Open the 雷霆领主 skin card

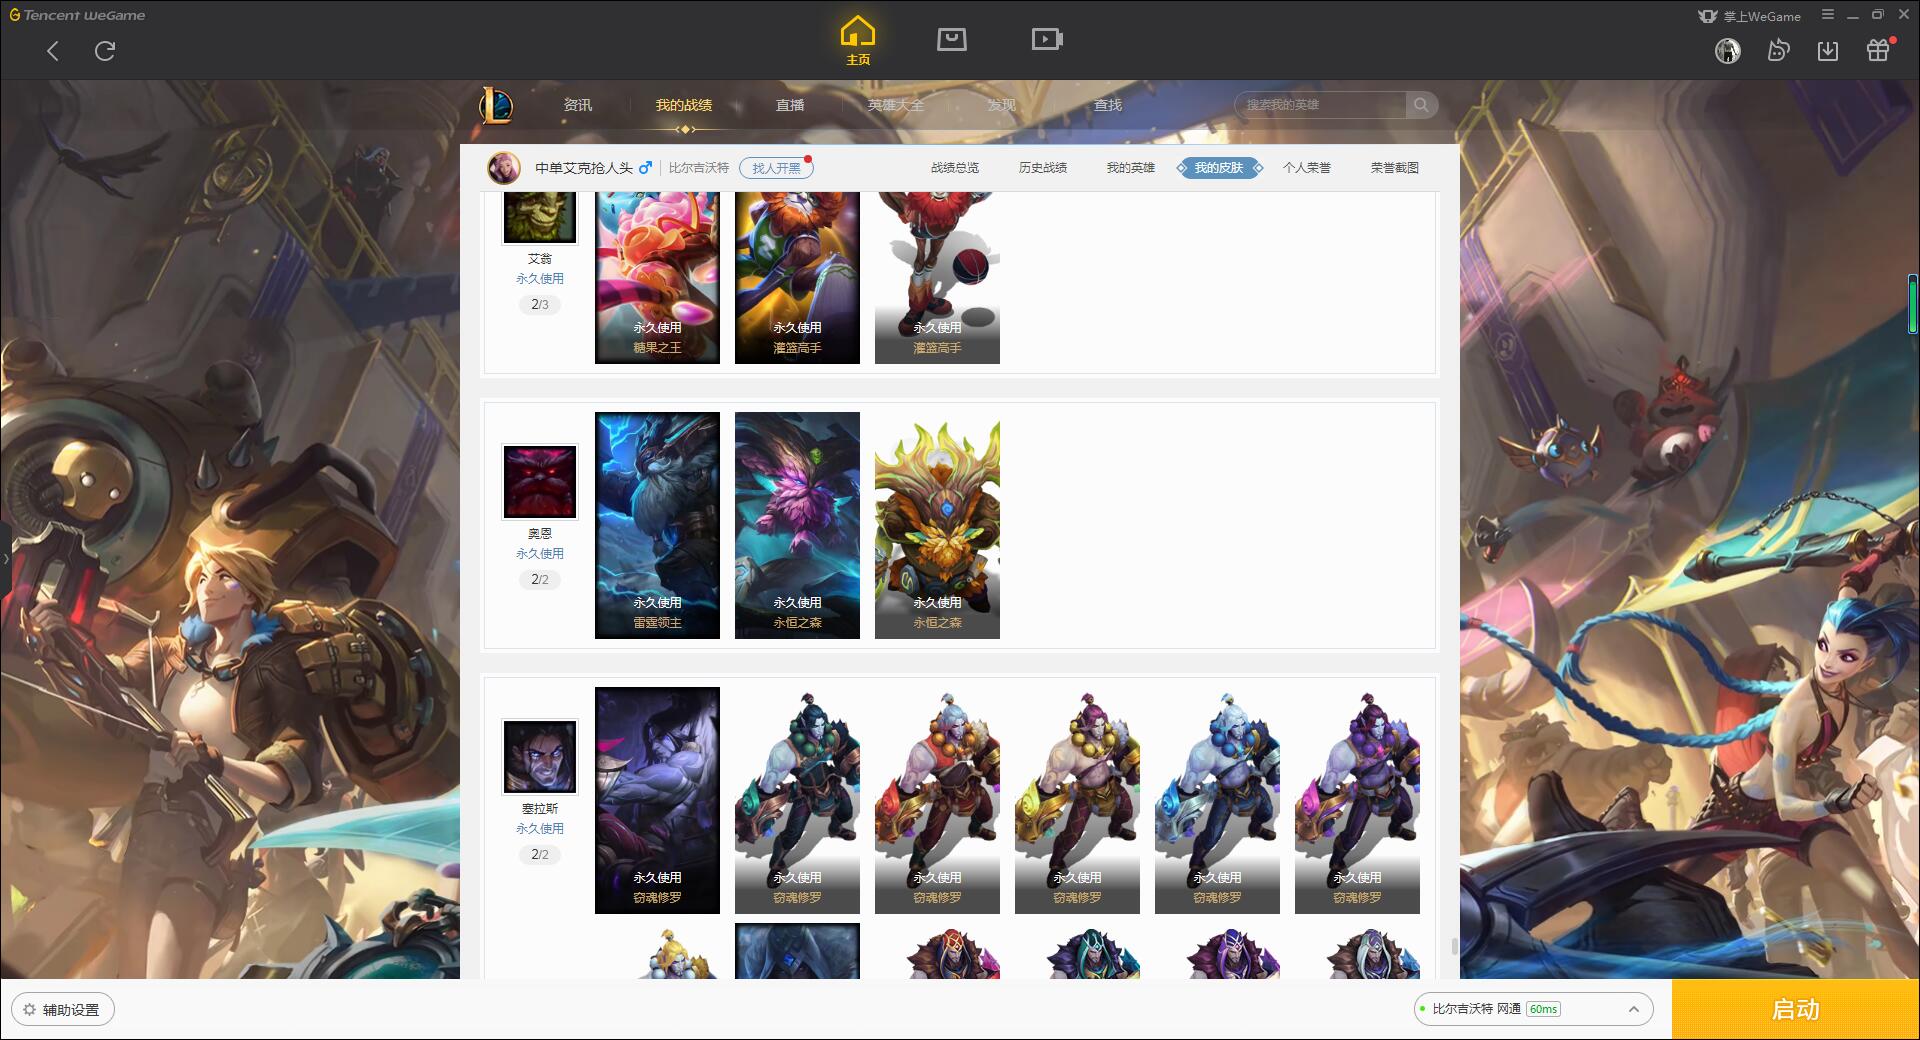point(657,525)
